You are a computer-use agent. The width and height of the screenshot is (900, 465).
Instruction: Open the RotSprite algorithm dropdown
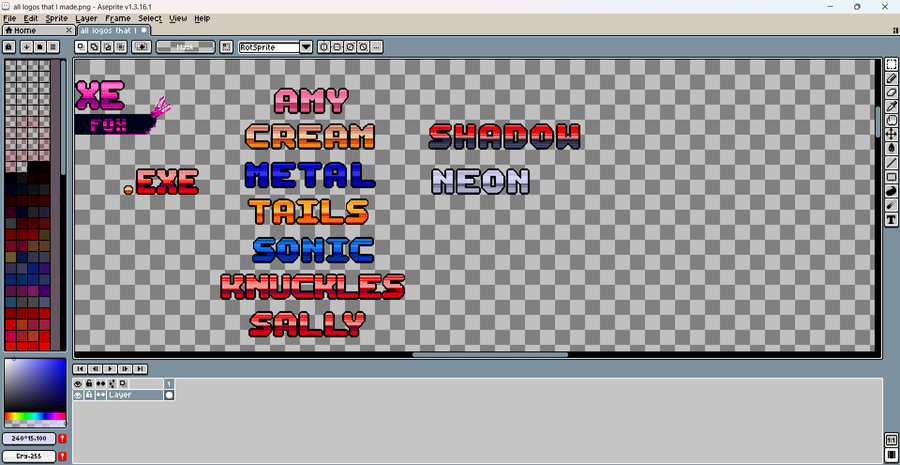tap(306, 46)
